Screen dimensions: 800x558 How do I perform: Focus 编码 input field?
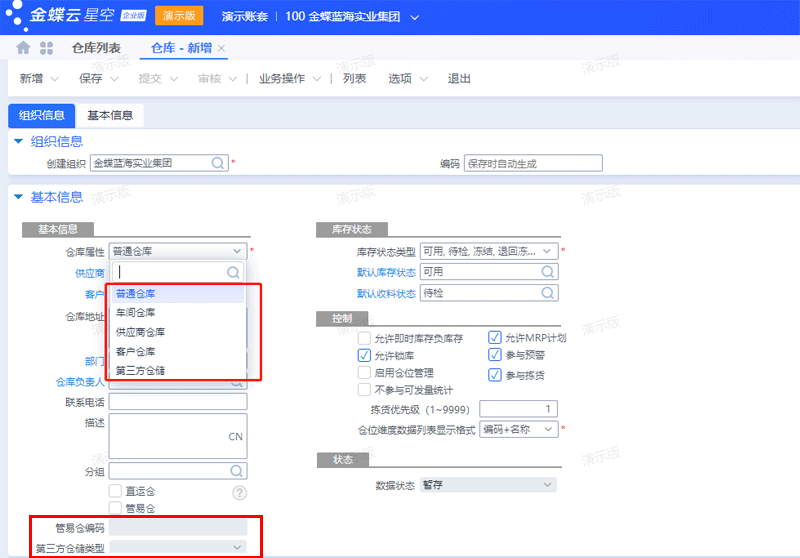(x=533, y=163)
